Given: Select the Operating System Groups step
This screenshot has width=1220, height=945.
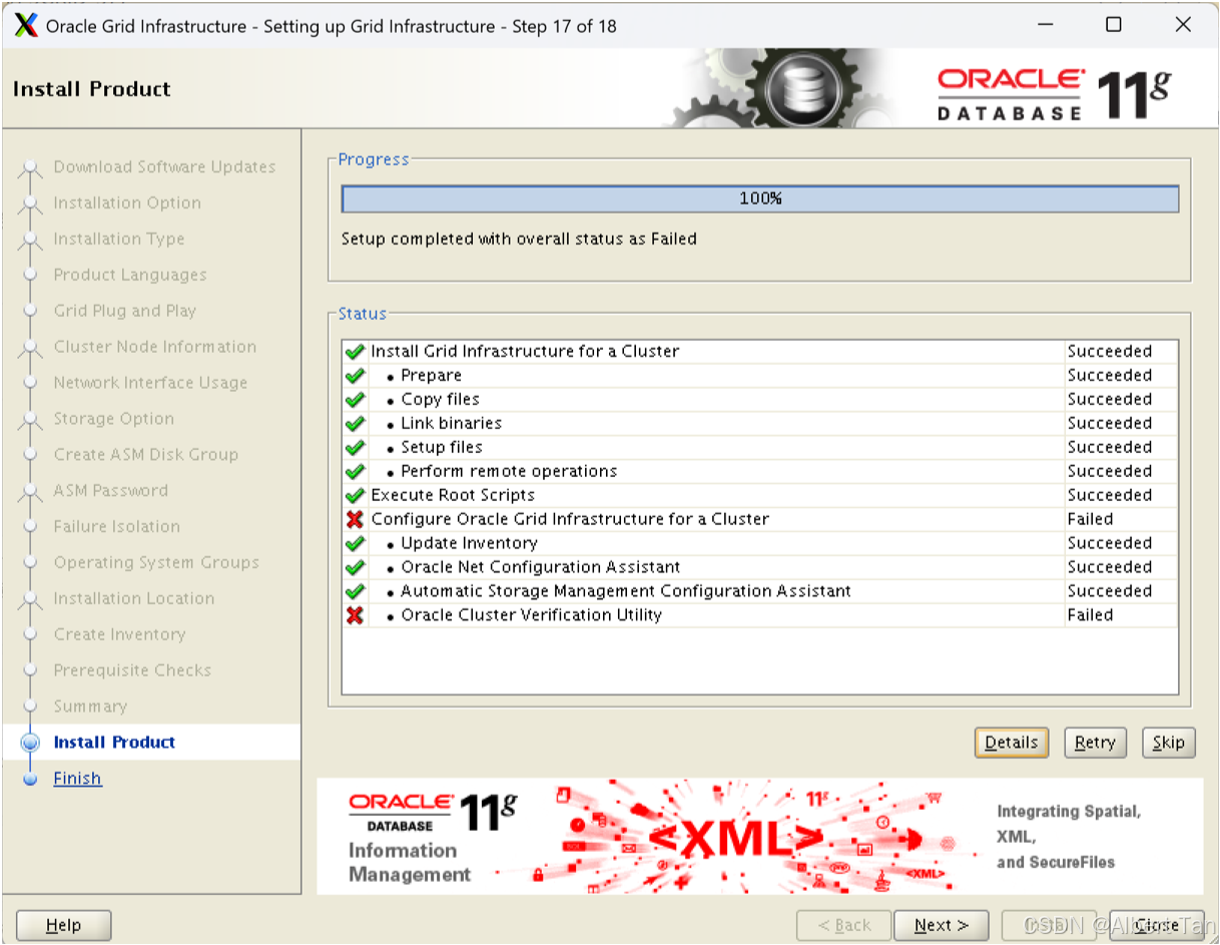Looking at the screenshot, I should [156, 562].
